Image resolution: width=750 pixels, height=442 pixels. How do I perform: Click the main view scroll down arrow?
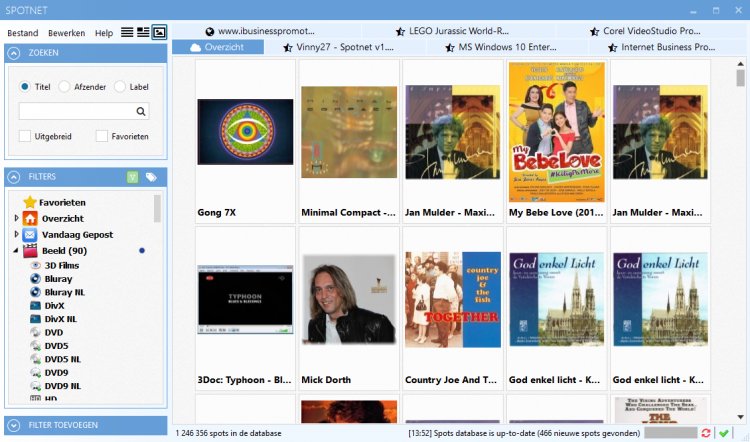click(740, 417)
